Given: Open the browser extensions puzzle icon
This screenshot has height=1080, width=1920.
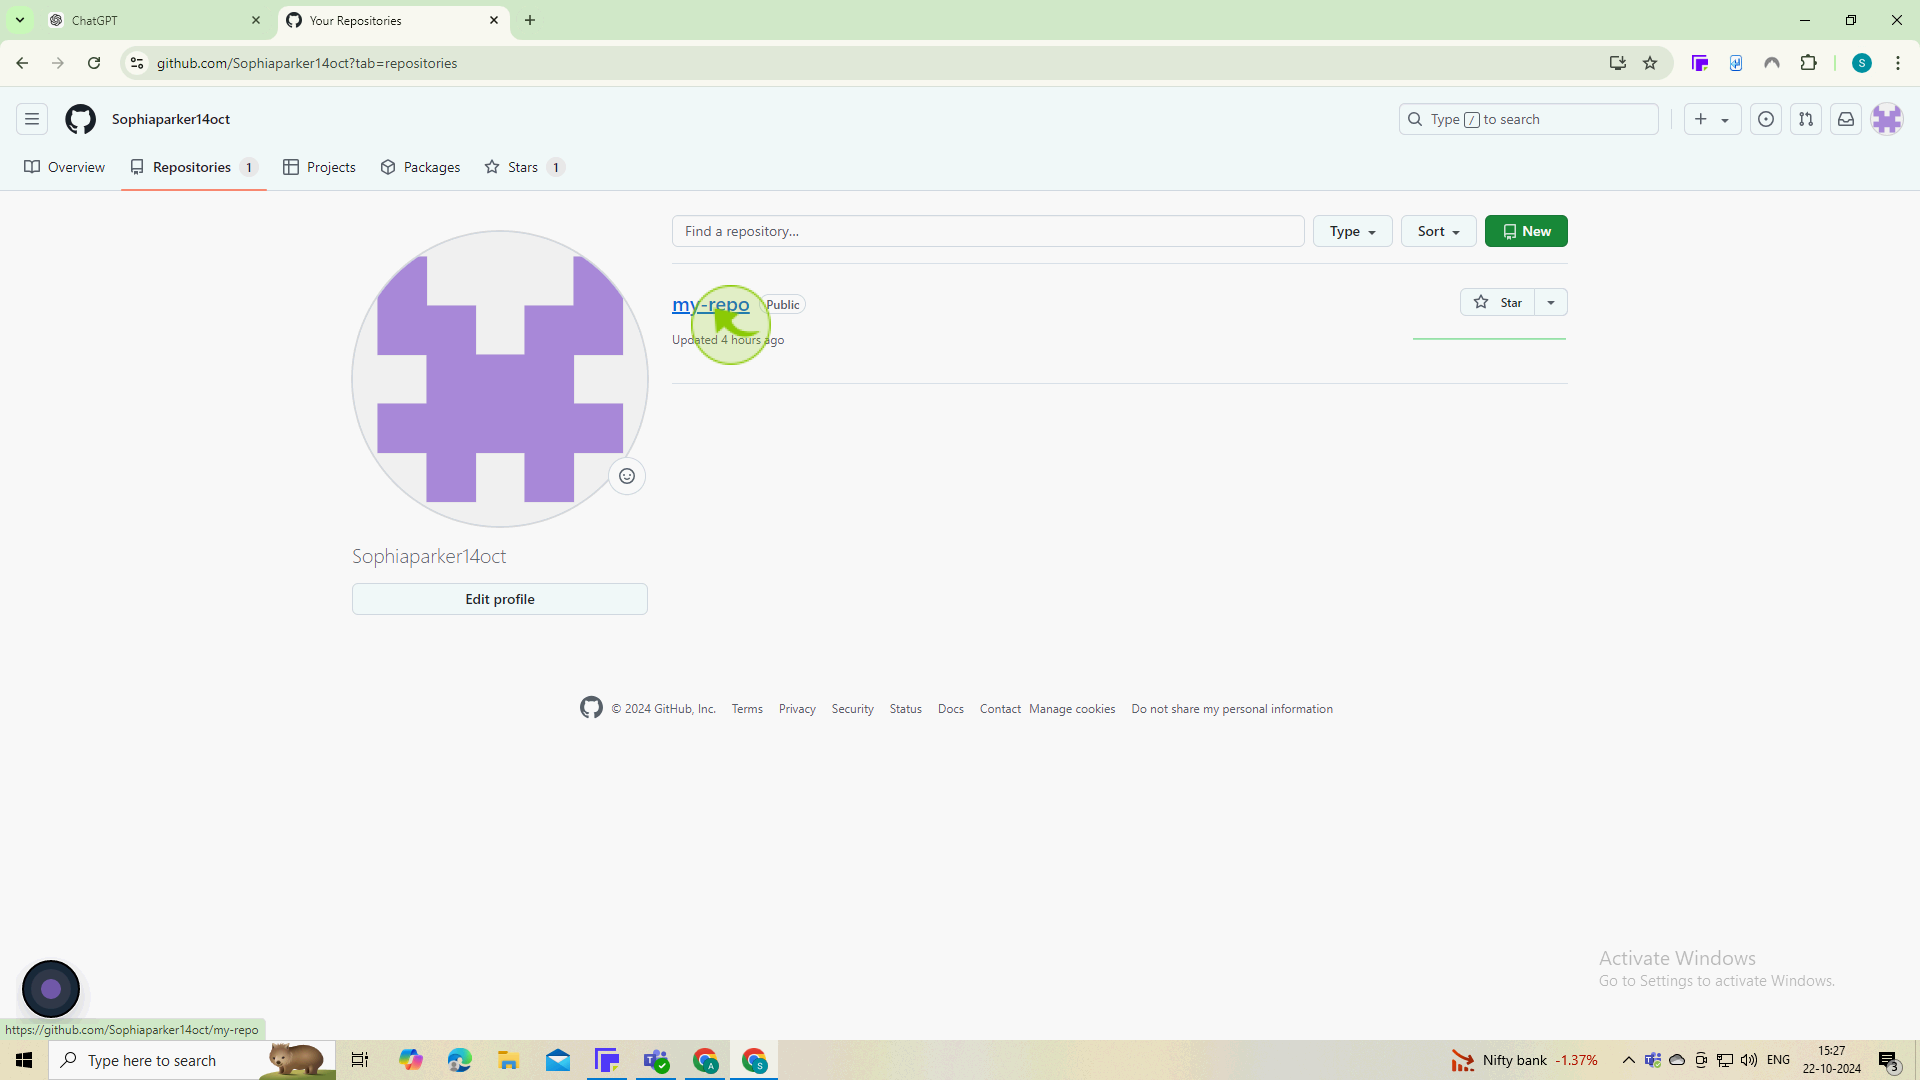Looking at the screenshot, I should pos(1808,63).
